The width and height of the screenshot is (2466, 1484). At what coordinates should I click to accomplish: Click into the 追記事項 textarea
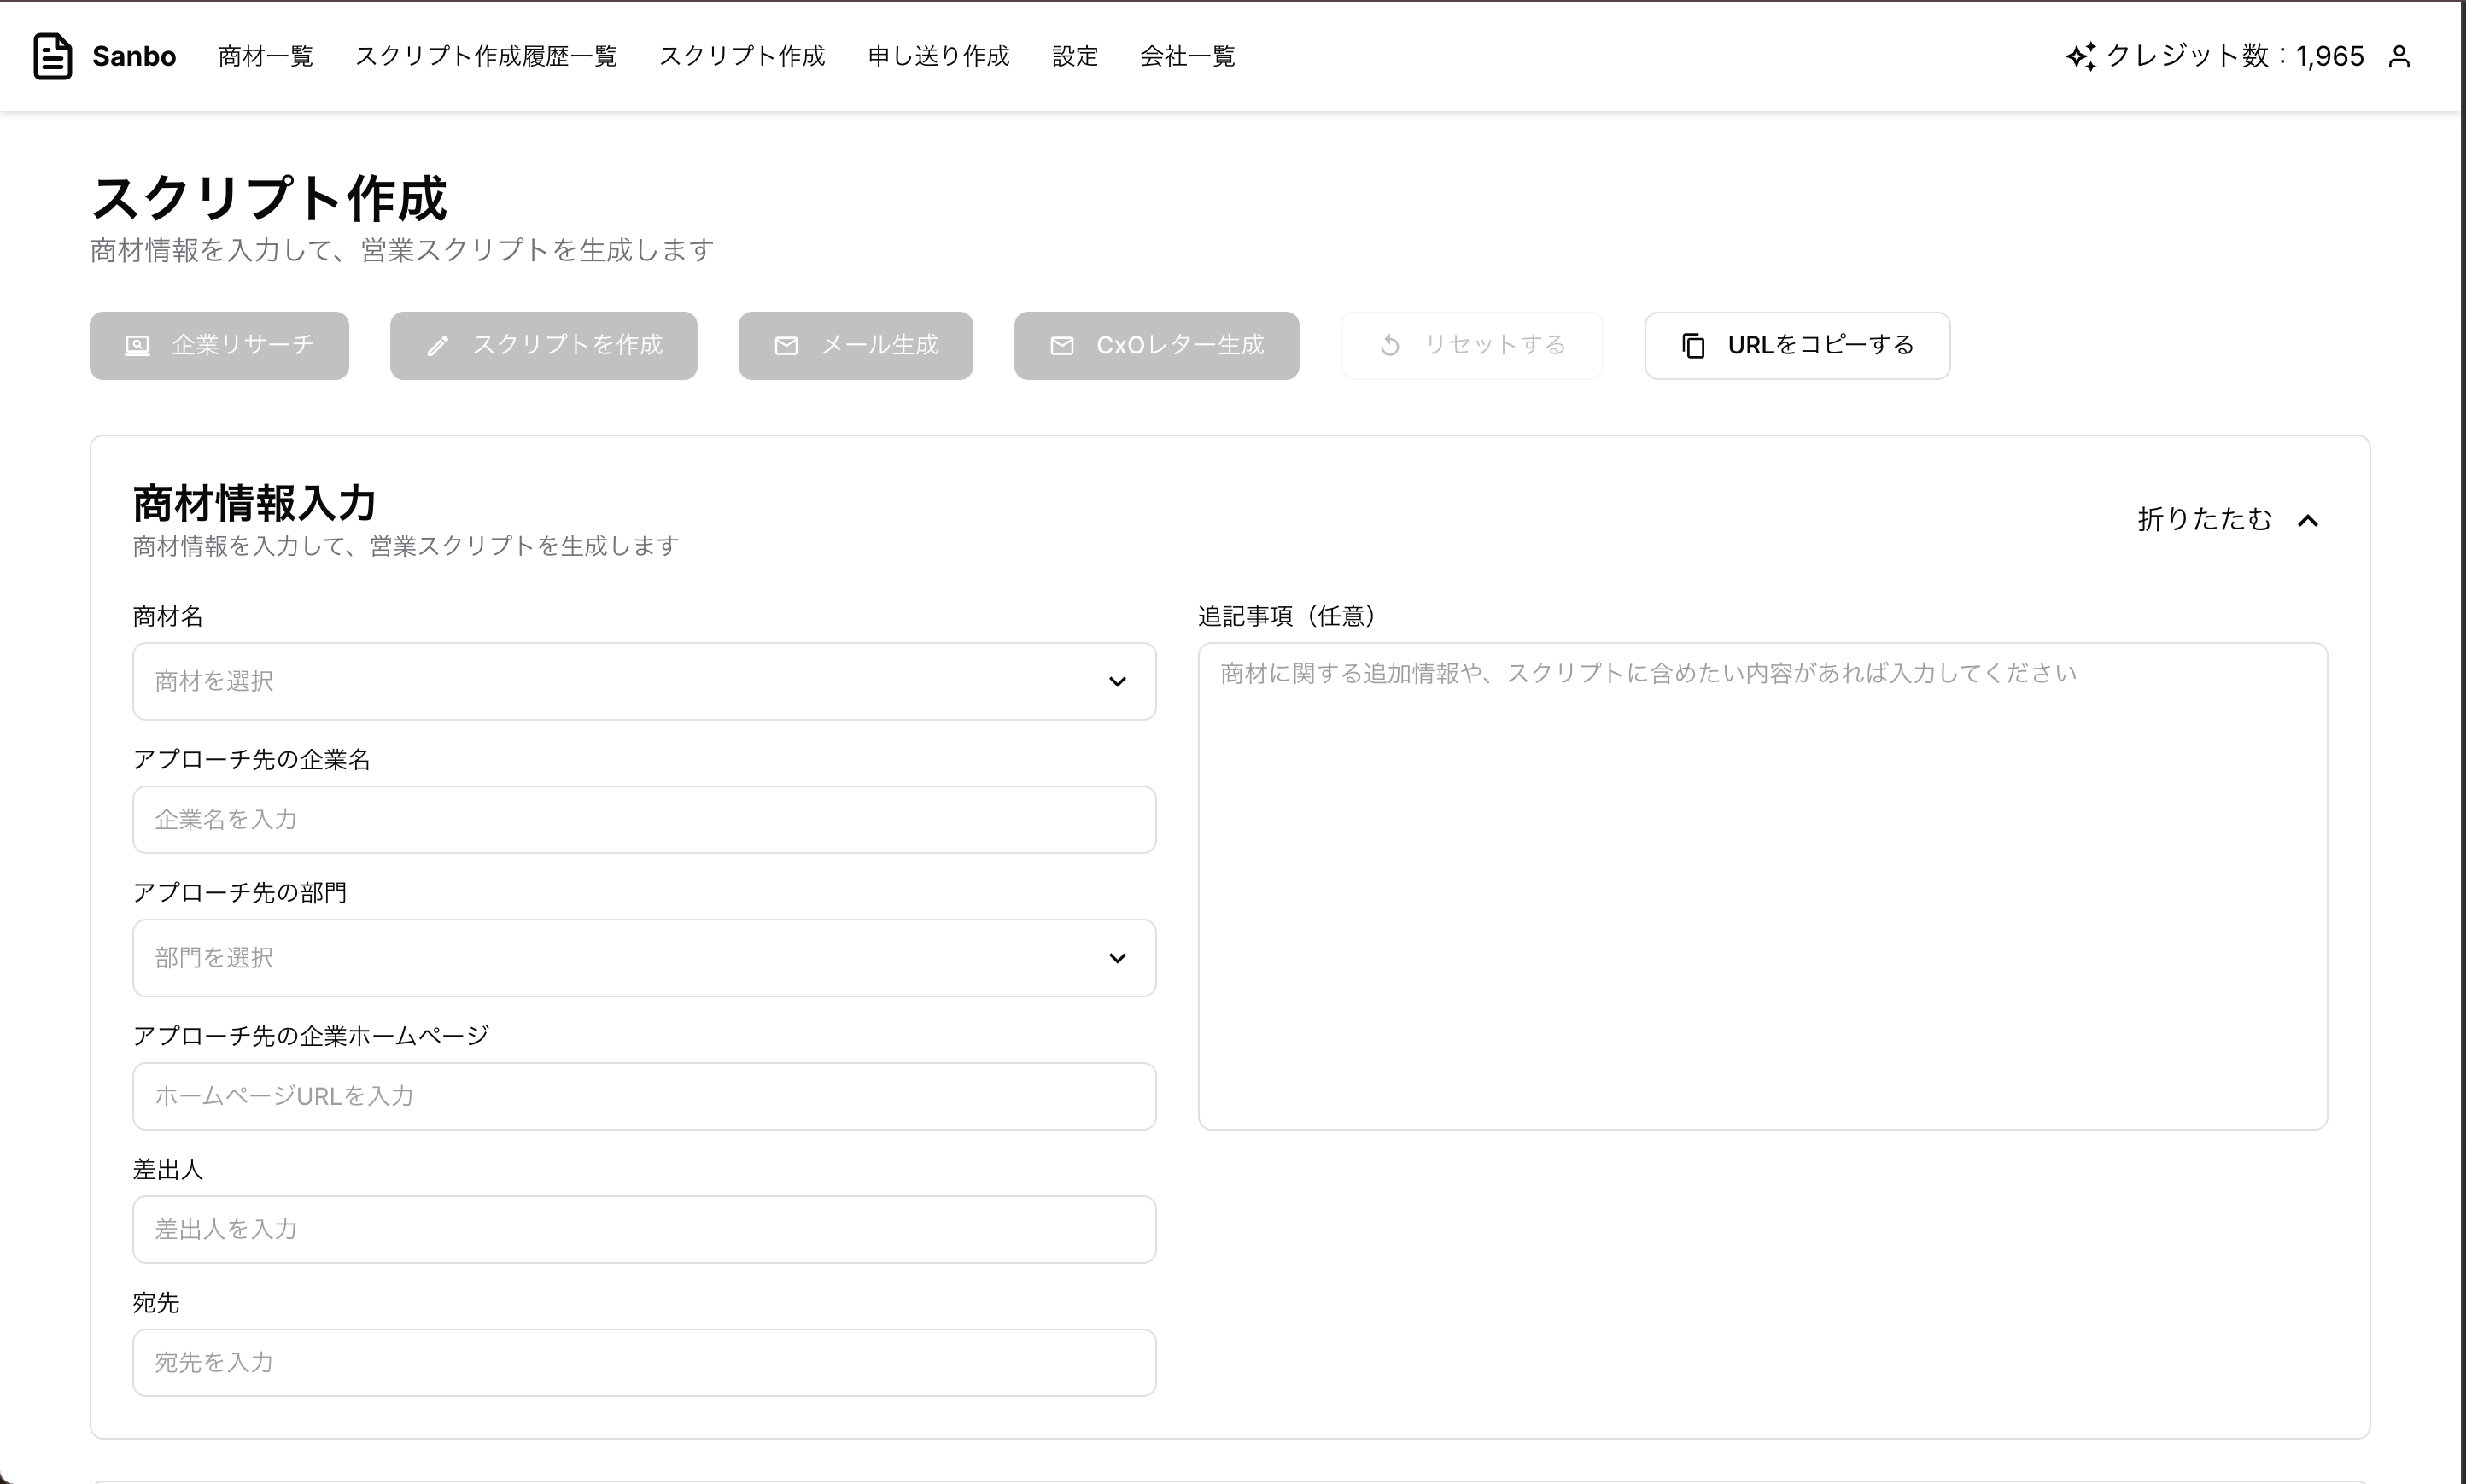1762,886
